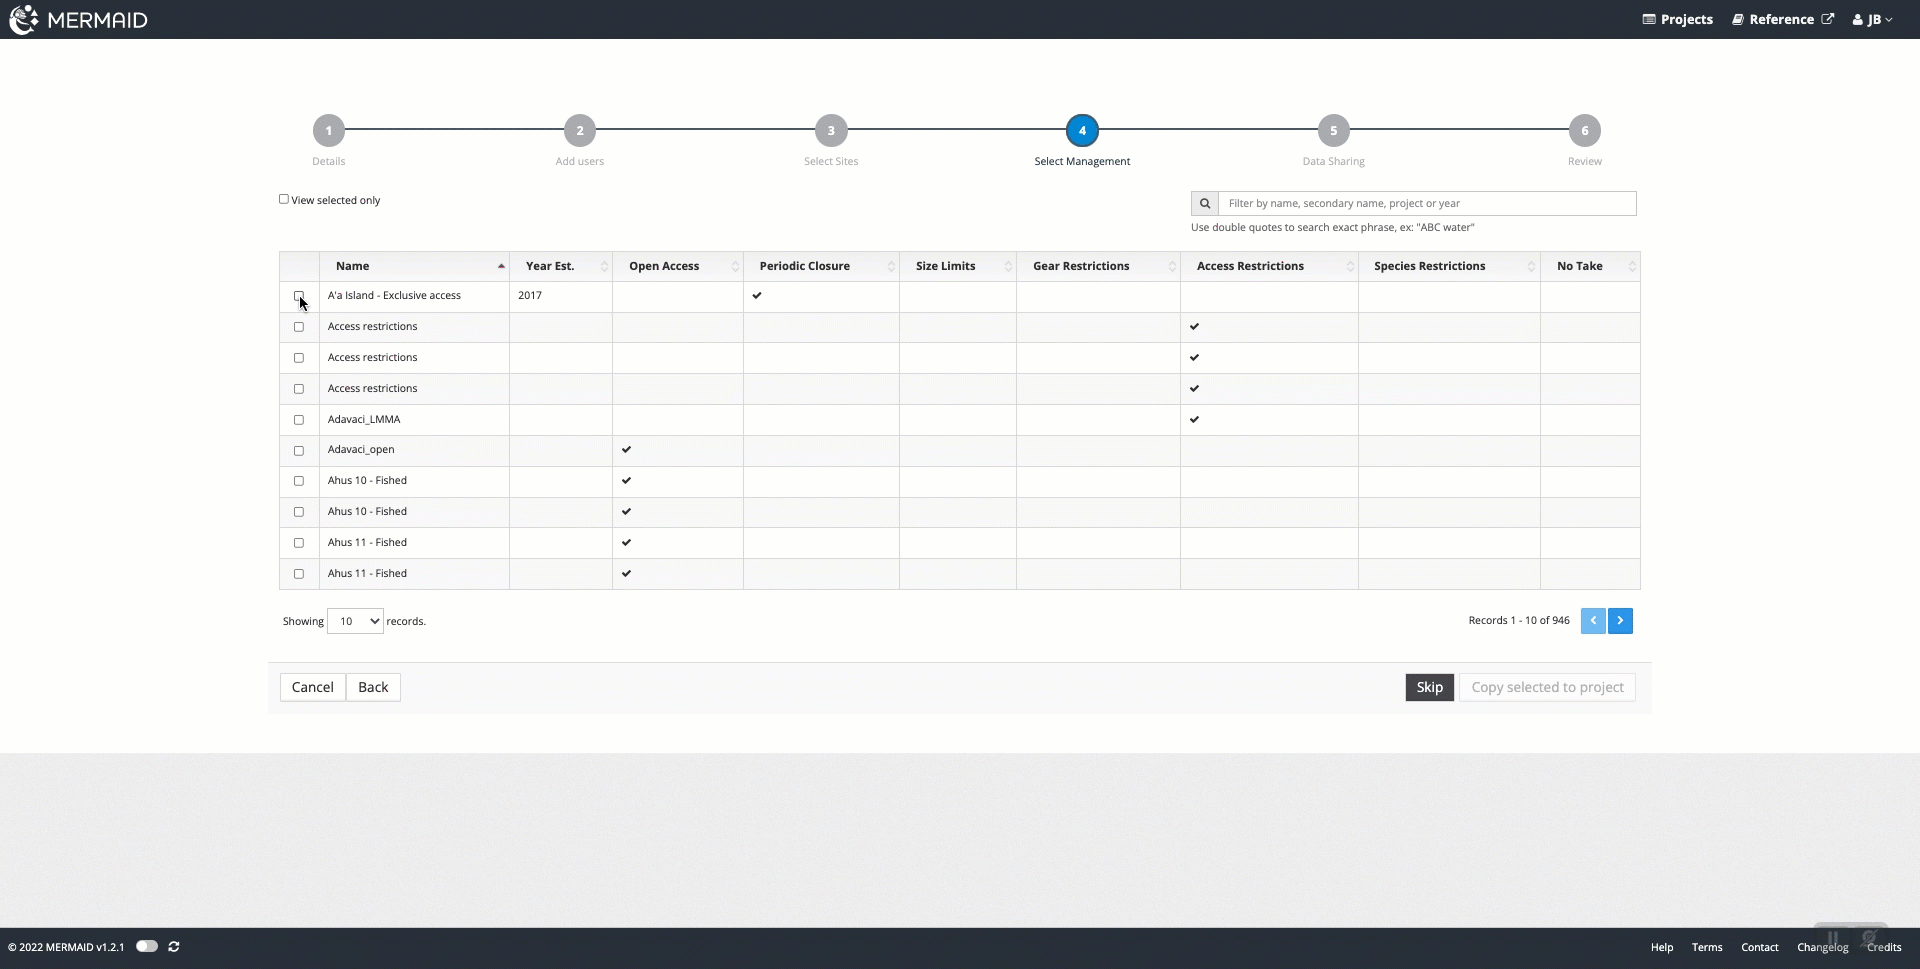Open the JB user menu

tap(1872, 19)
